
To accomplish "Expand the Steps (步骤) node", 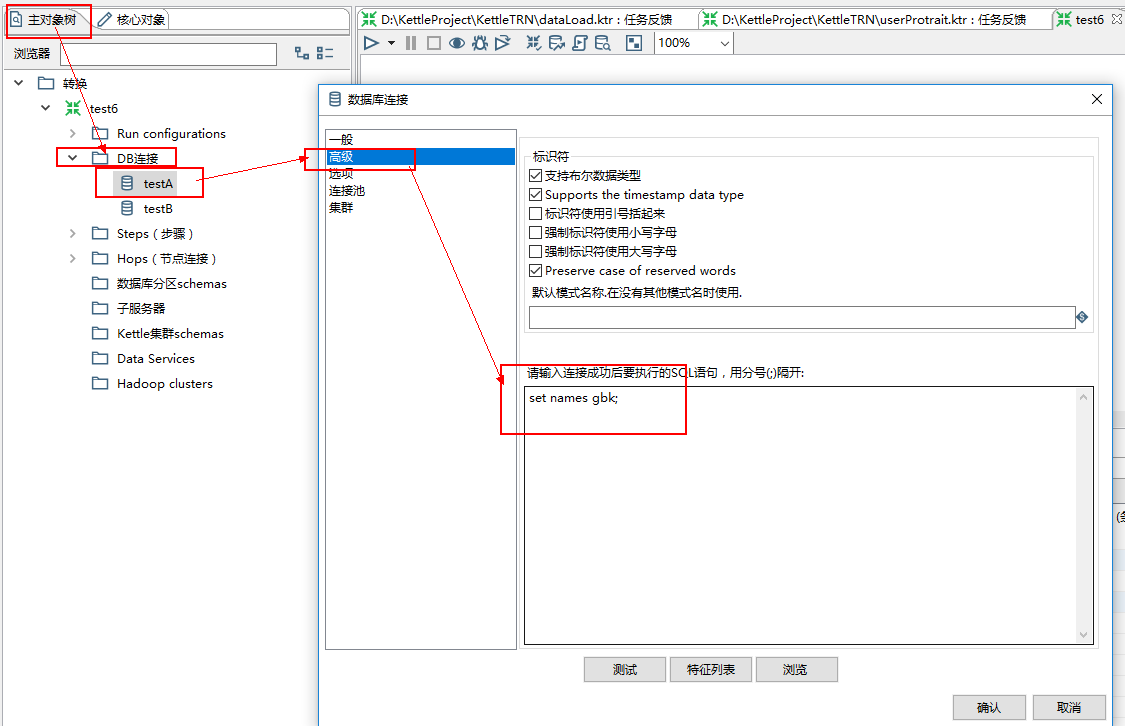I will click(72, 233).
